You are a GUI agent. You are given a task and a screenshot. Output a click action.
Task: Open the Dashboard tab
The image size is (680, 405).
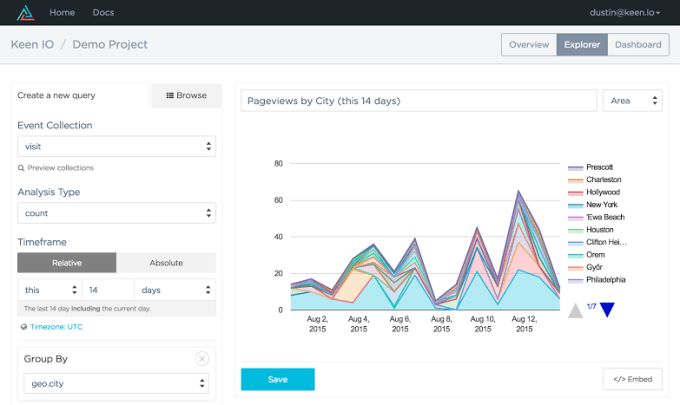[637, 45]
